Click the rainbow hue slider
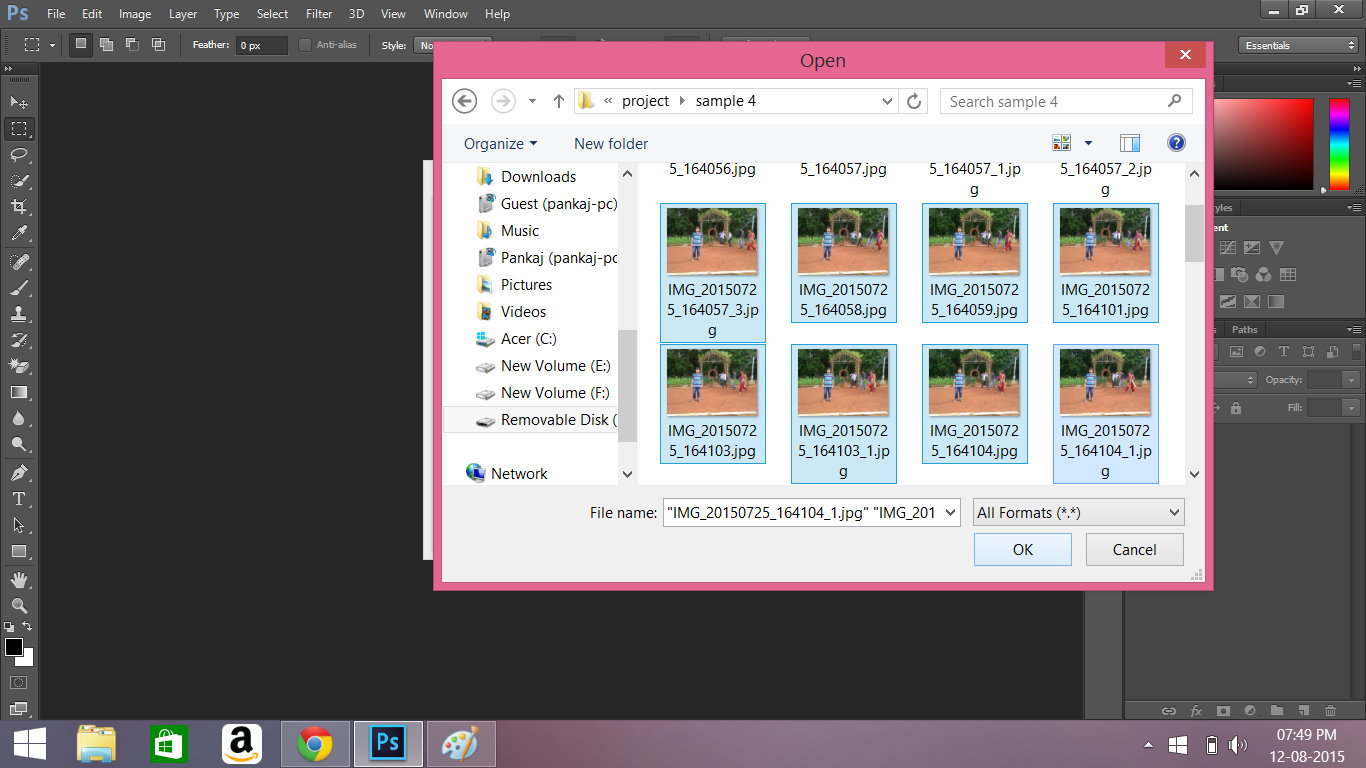The width and height of the screenshot is (1366, 768). click(1338, 145)
